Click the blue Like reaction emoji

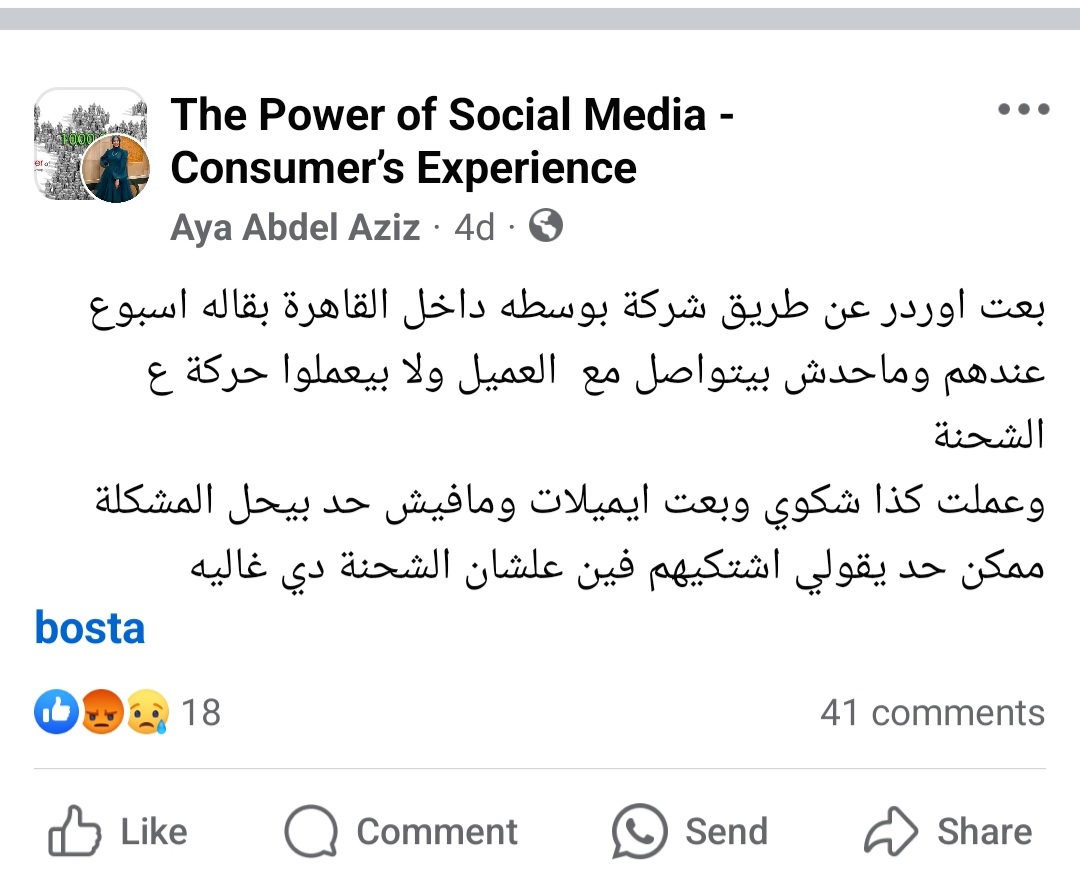point(56,712)
